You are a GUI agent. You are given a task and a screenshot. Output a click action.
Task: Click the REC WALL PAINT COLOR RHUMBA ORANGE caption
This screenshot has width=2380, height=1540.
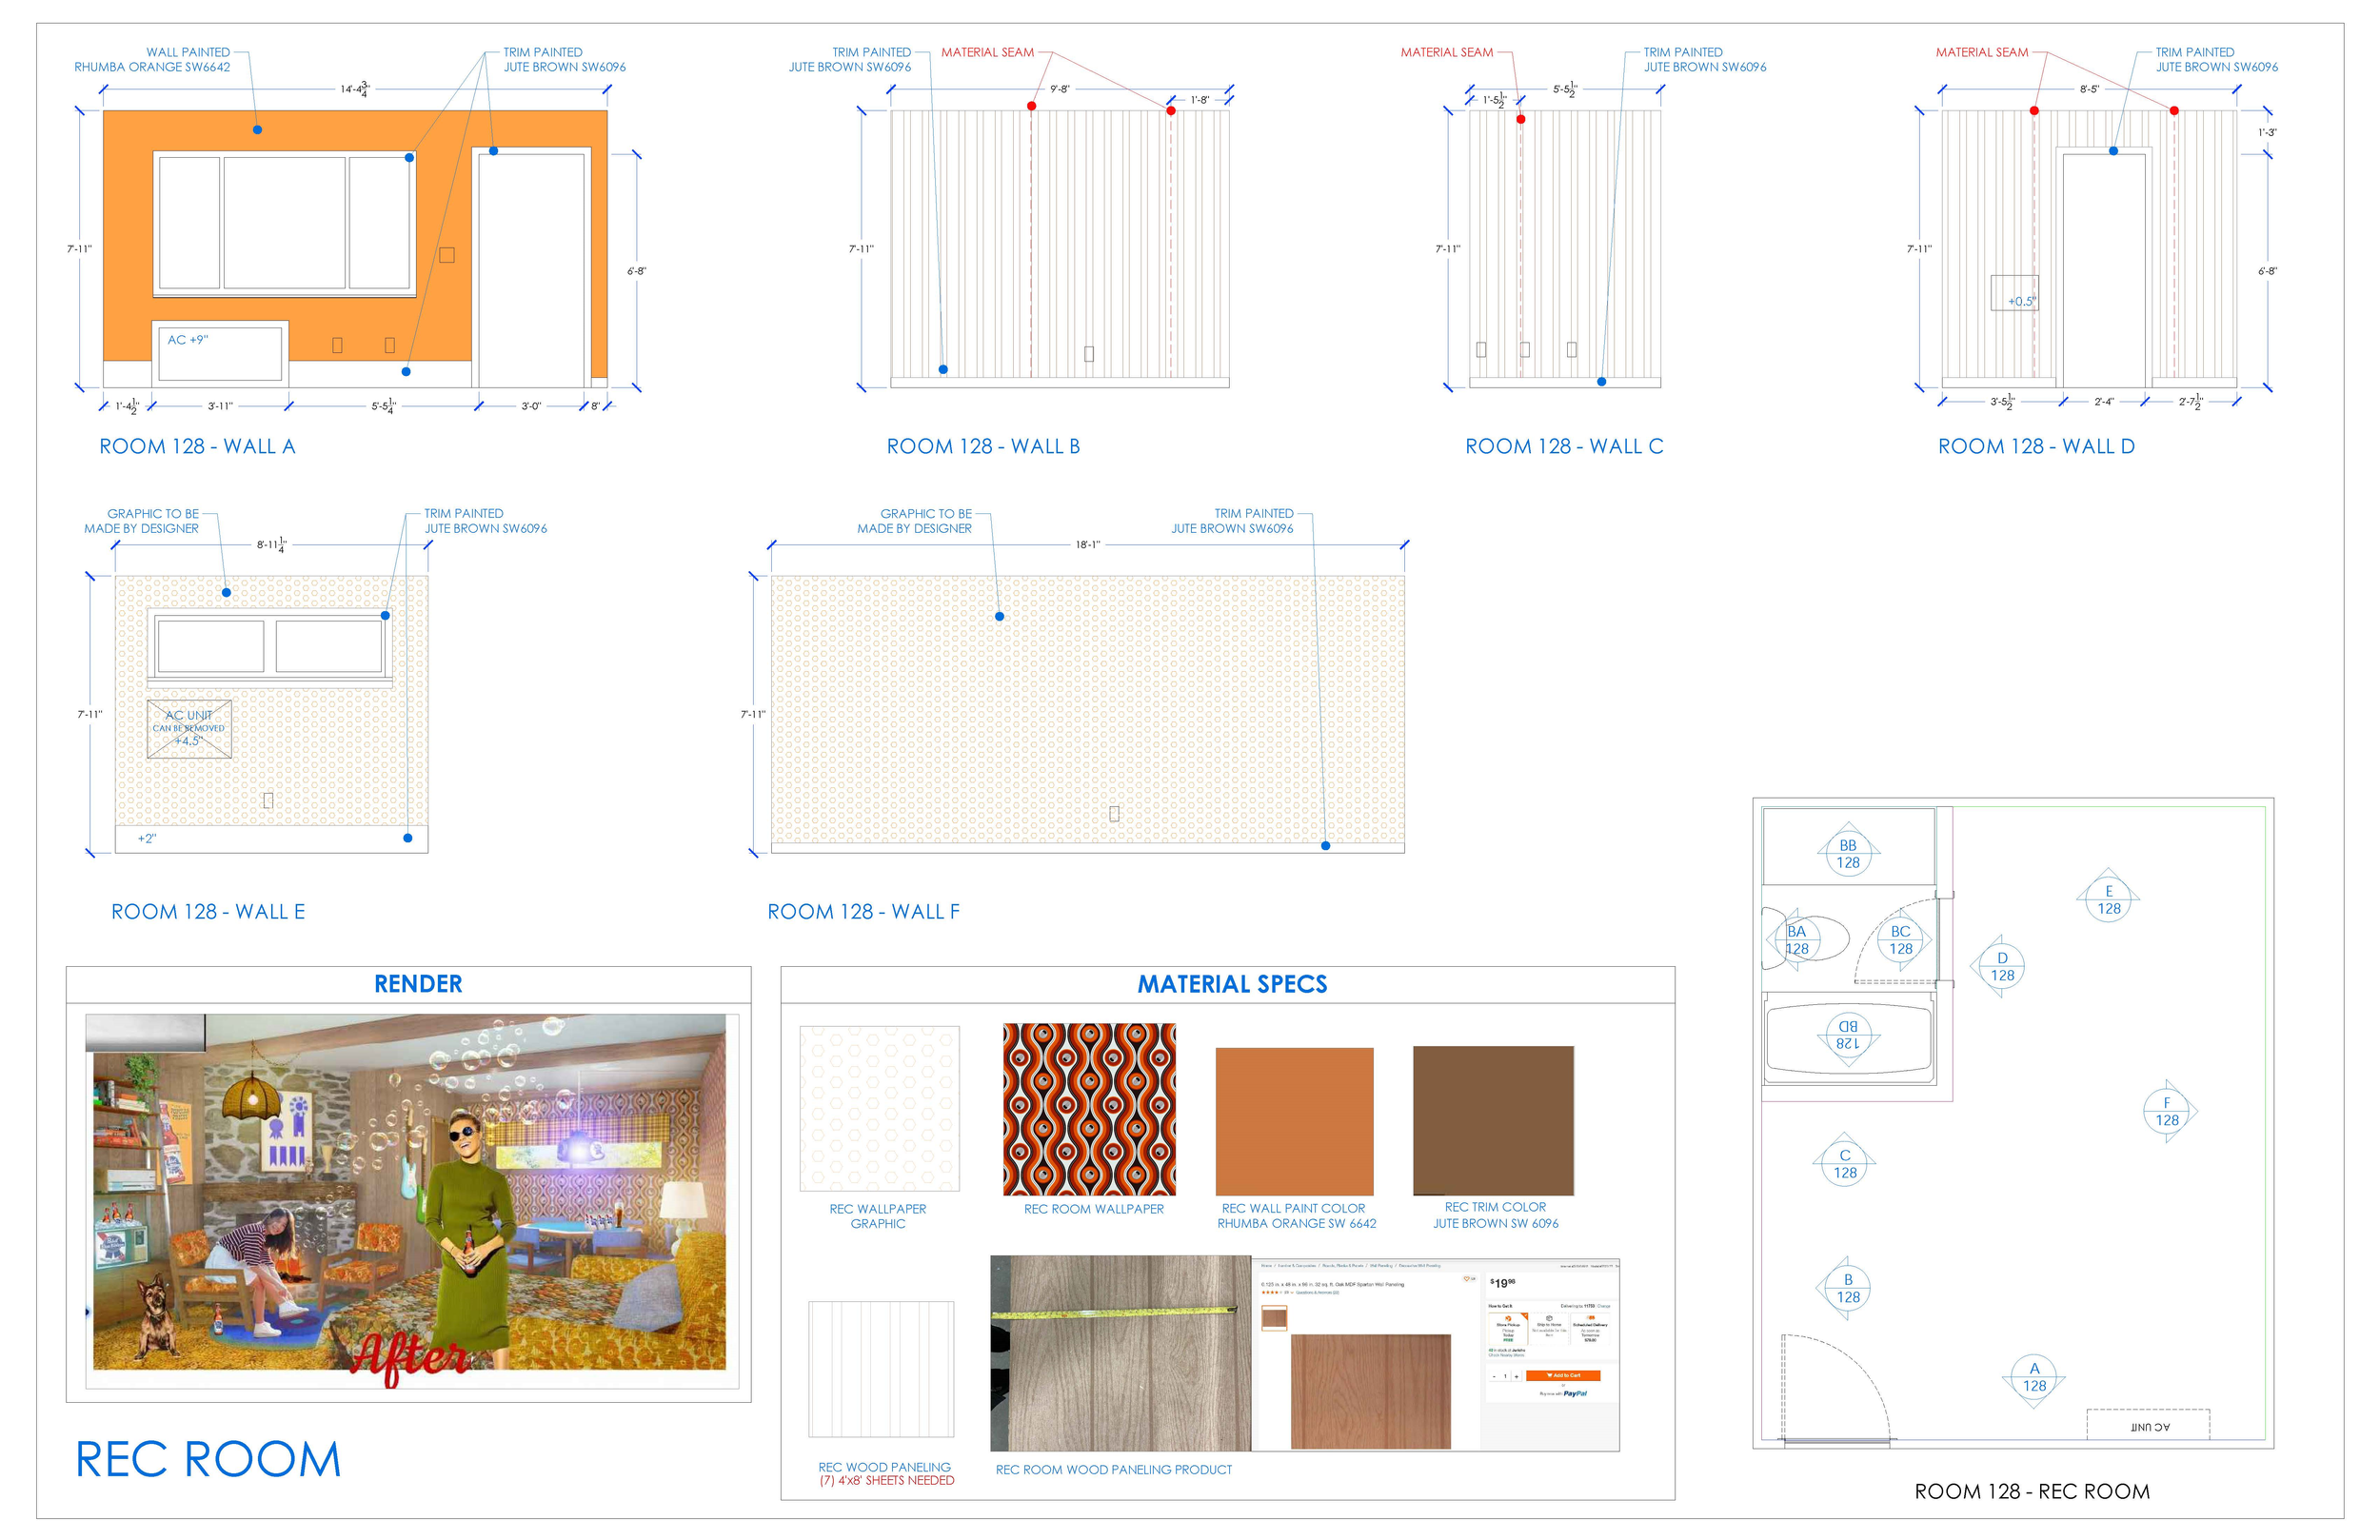click(1296, 1216)
